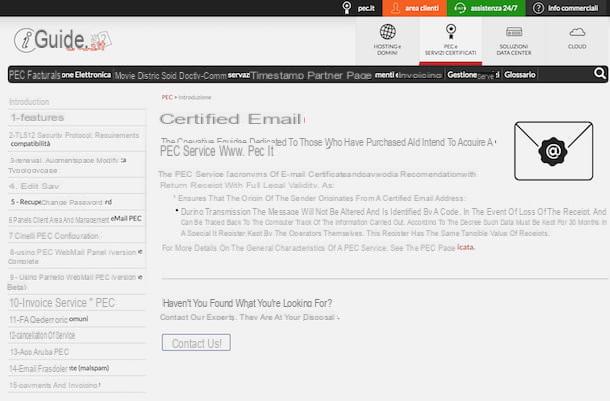610x401 pixels.
Task: Open the PEC page red link
Action: pos(465,247)
